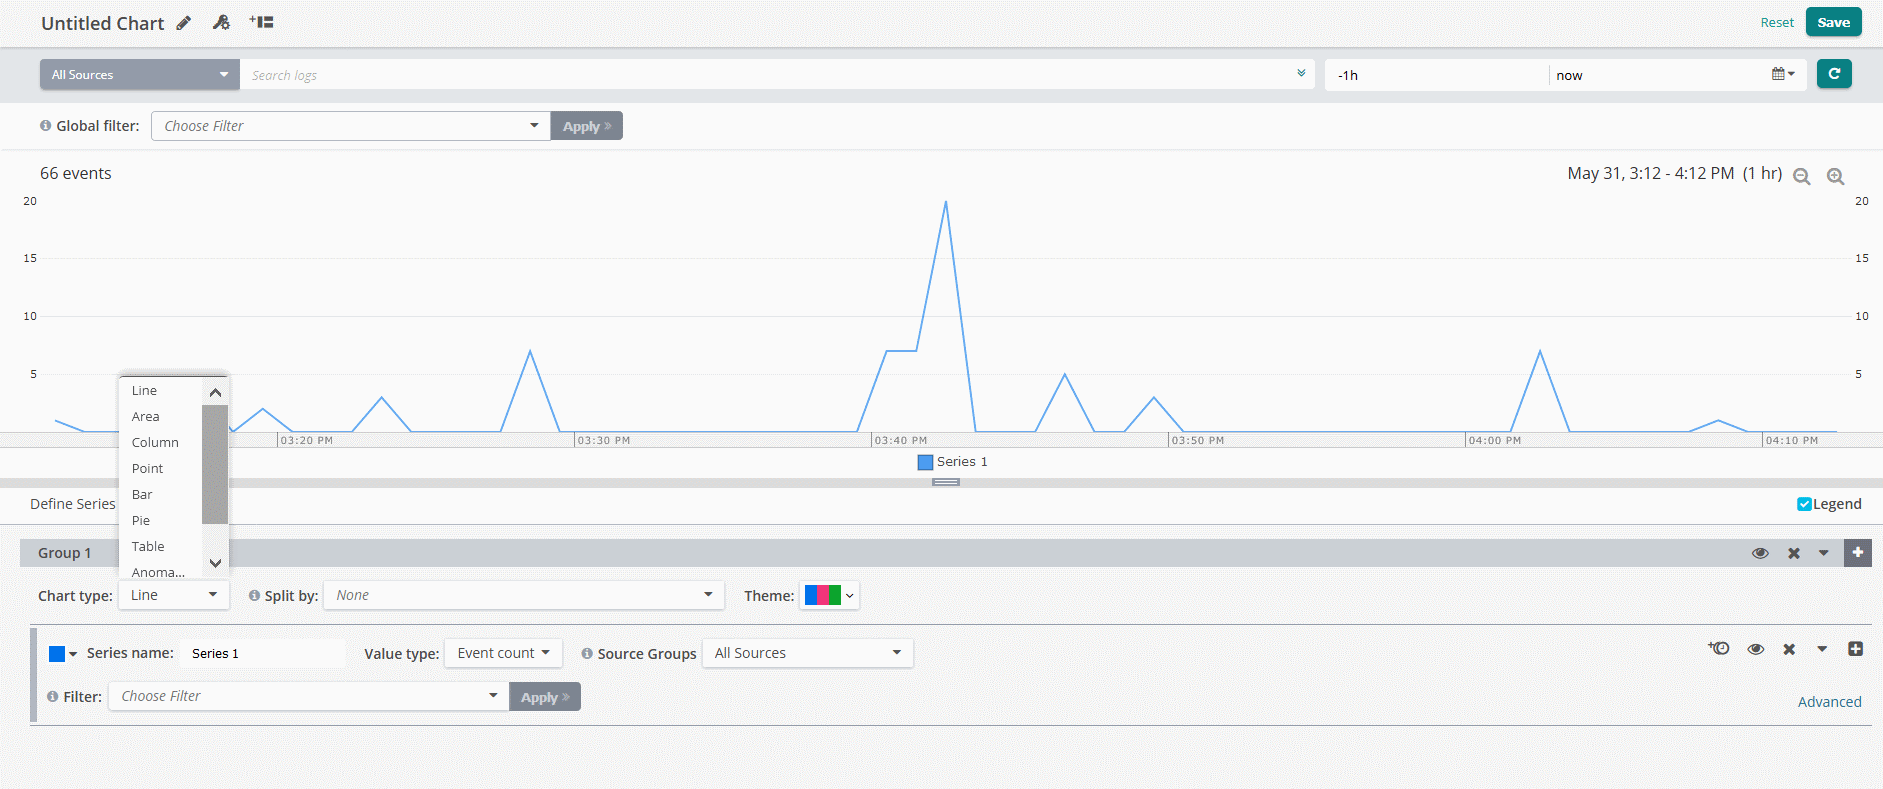Click the Global filter info icon
This screenshot has width=1883, height=789.
click(46, 126)
